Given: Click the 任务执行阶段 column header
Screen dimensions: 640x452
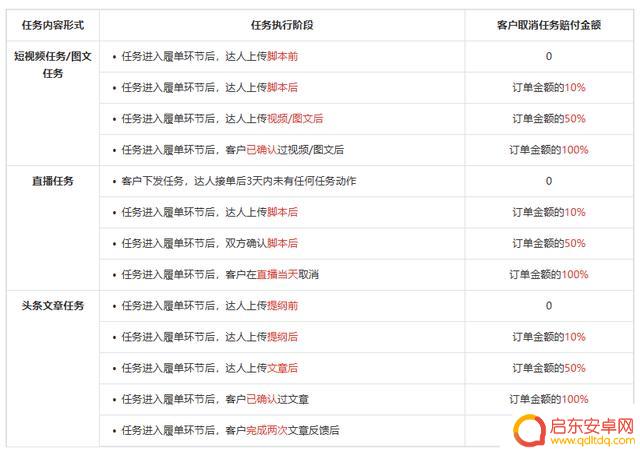Looking at the screenshot, I should 282,25.
